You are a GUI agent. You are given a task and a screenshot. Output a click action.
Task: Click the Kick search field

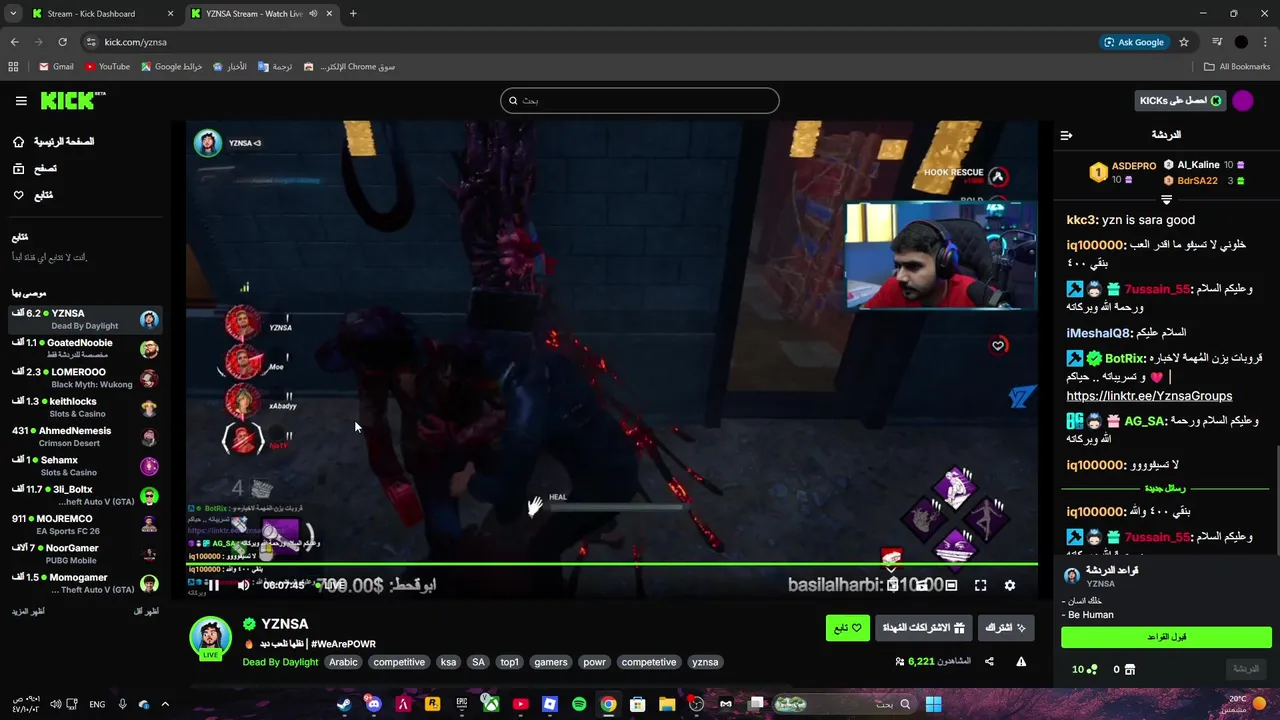click(x=640, y=100)
